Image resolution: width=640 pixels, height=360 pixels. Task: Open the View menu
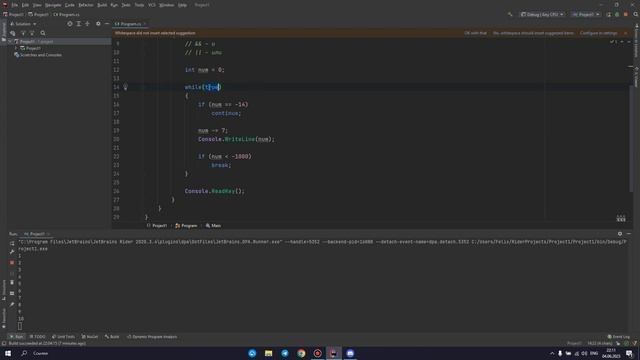point(37,5)
